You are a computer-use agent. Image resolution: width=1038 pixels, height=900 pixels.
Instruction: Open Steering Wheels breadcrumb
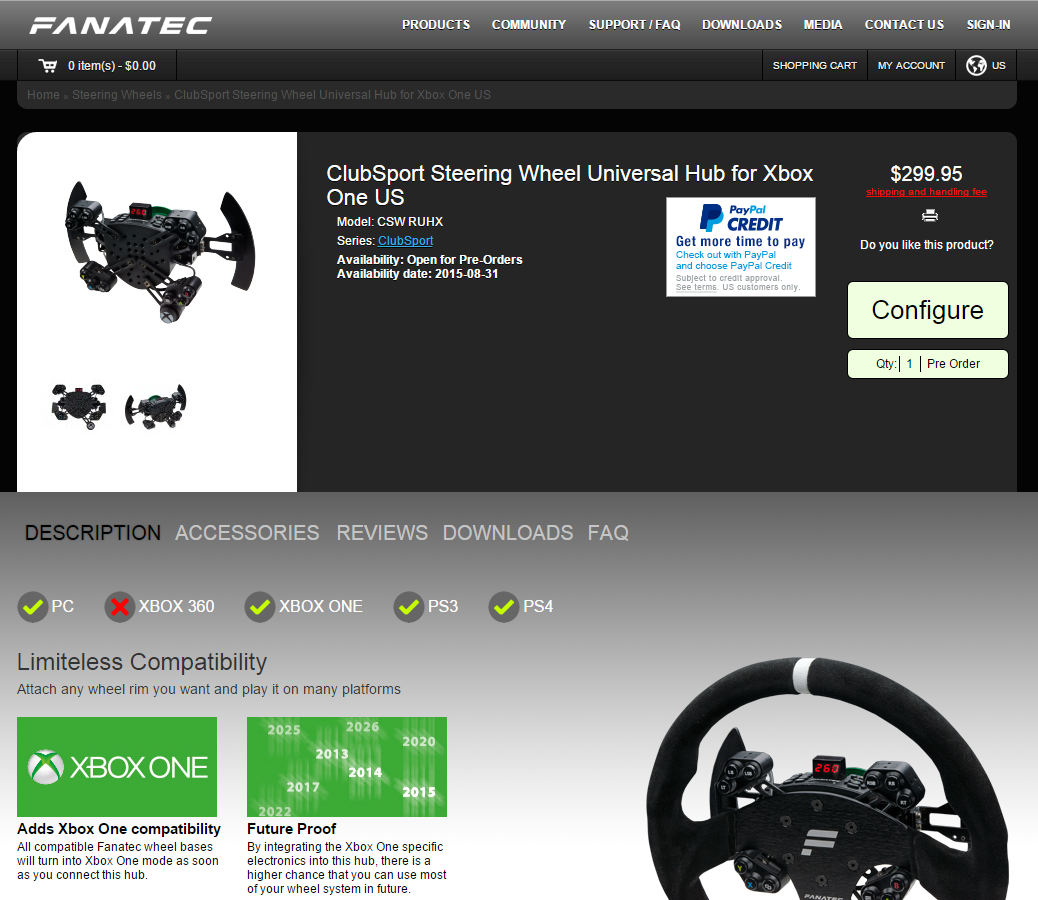[x=117, y=95]
